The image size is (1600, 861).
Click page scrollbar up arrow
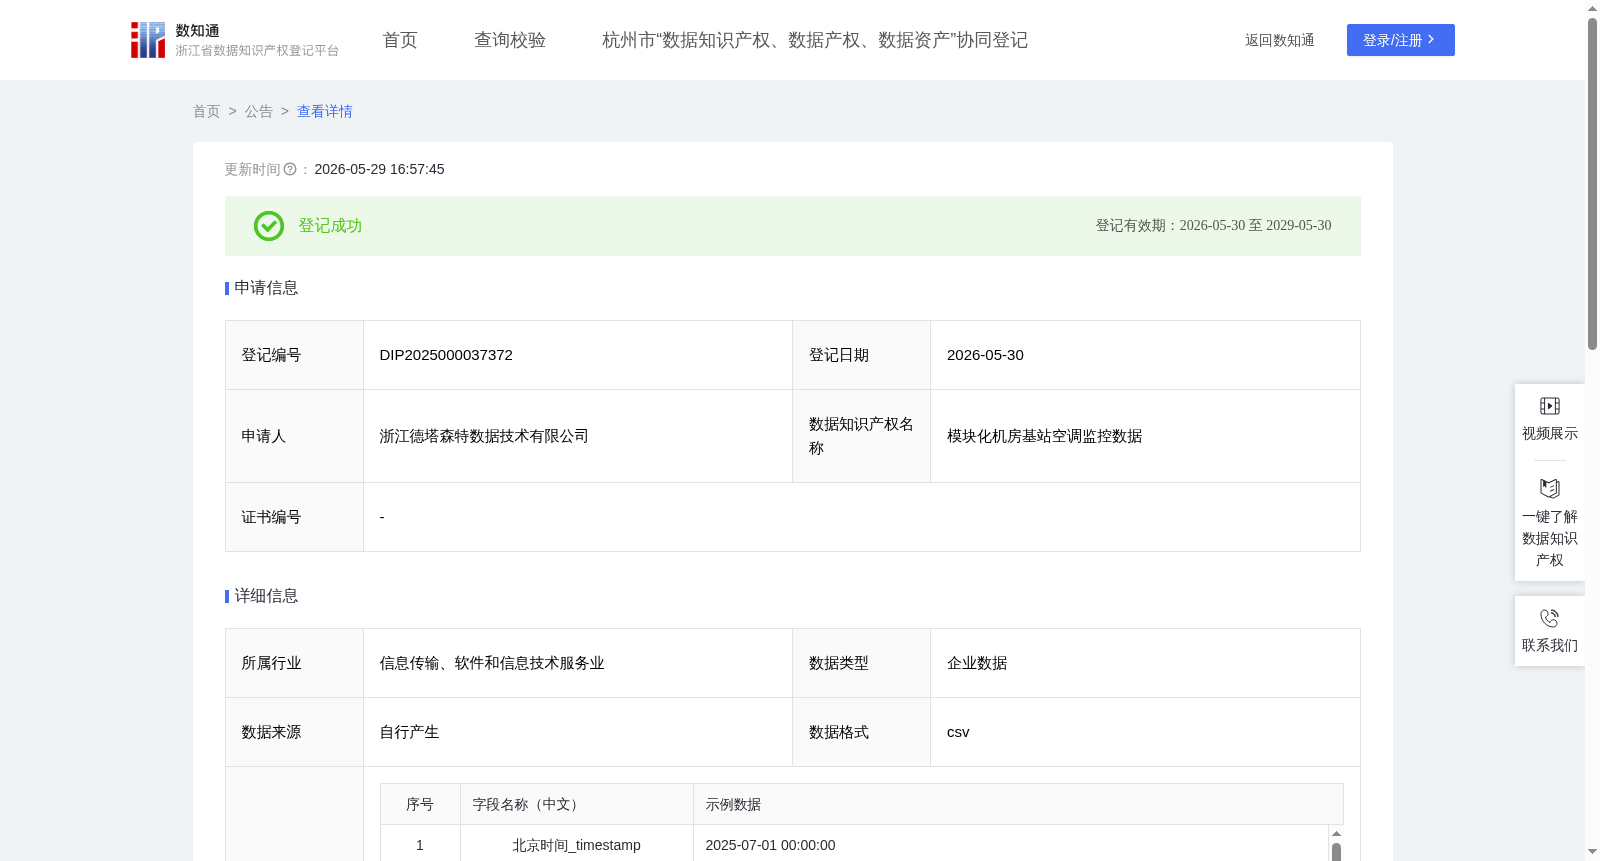click(x=1592, y=8)
